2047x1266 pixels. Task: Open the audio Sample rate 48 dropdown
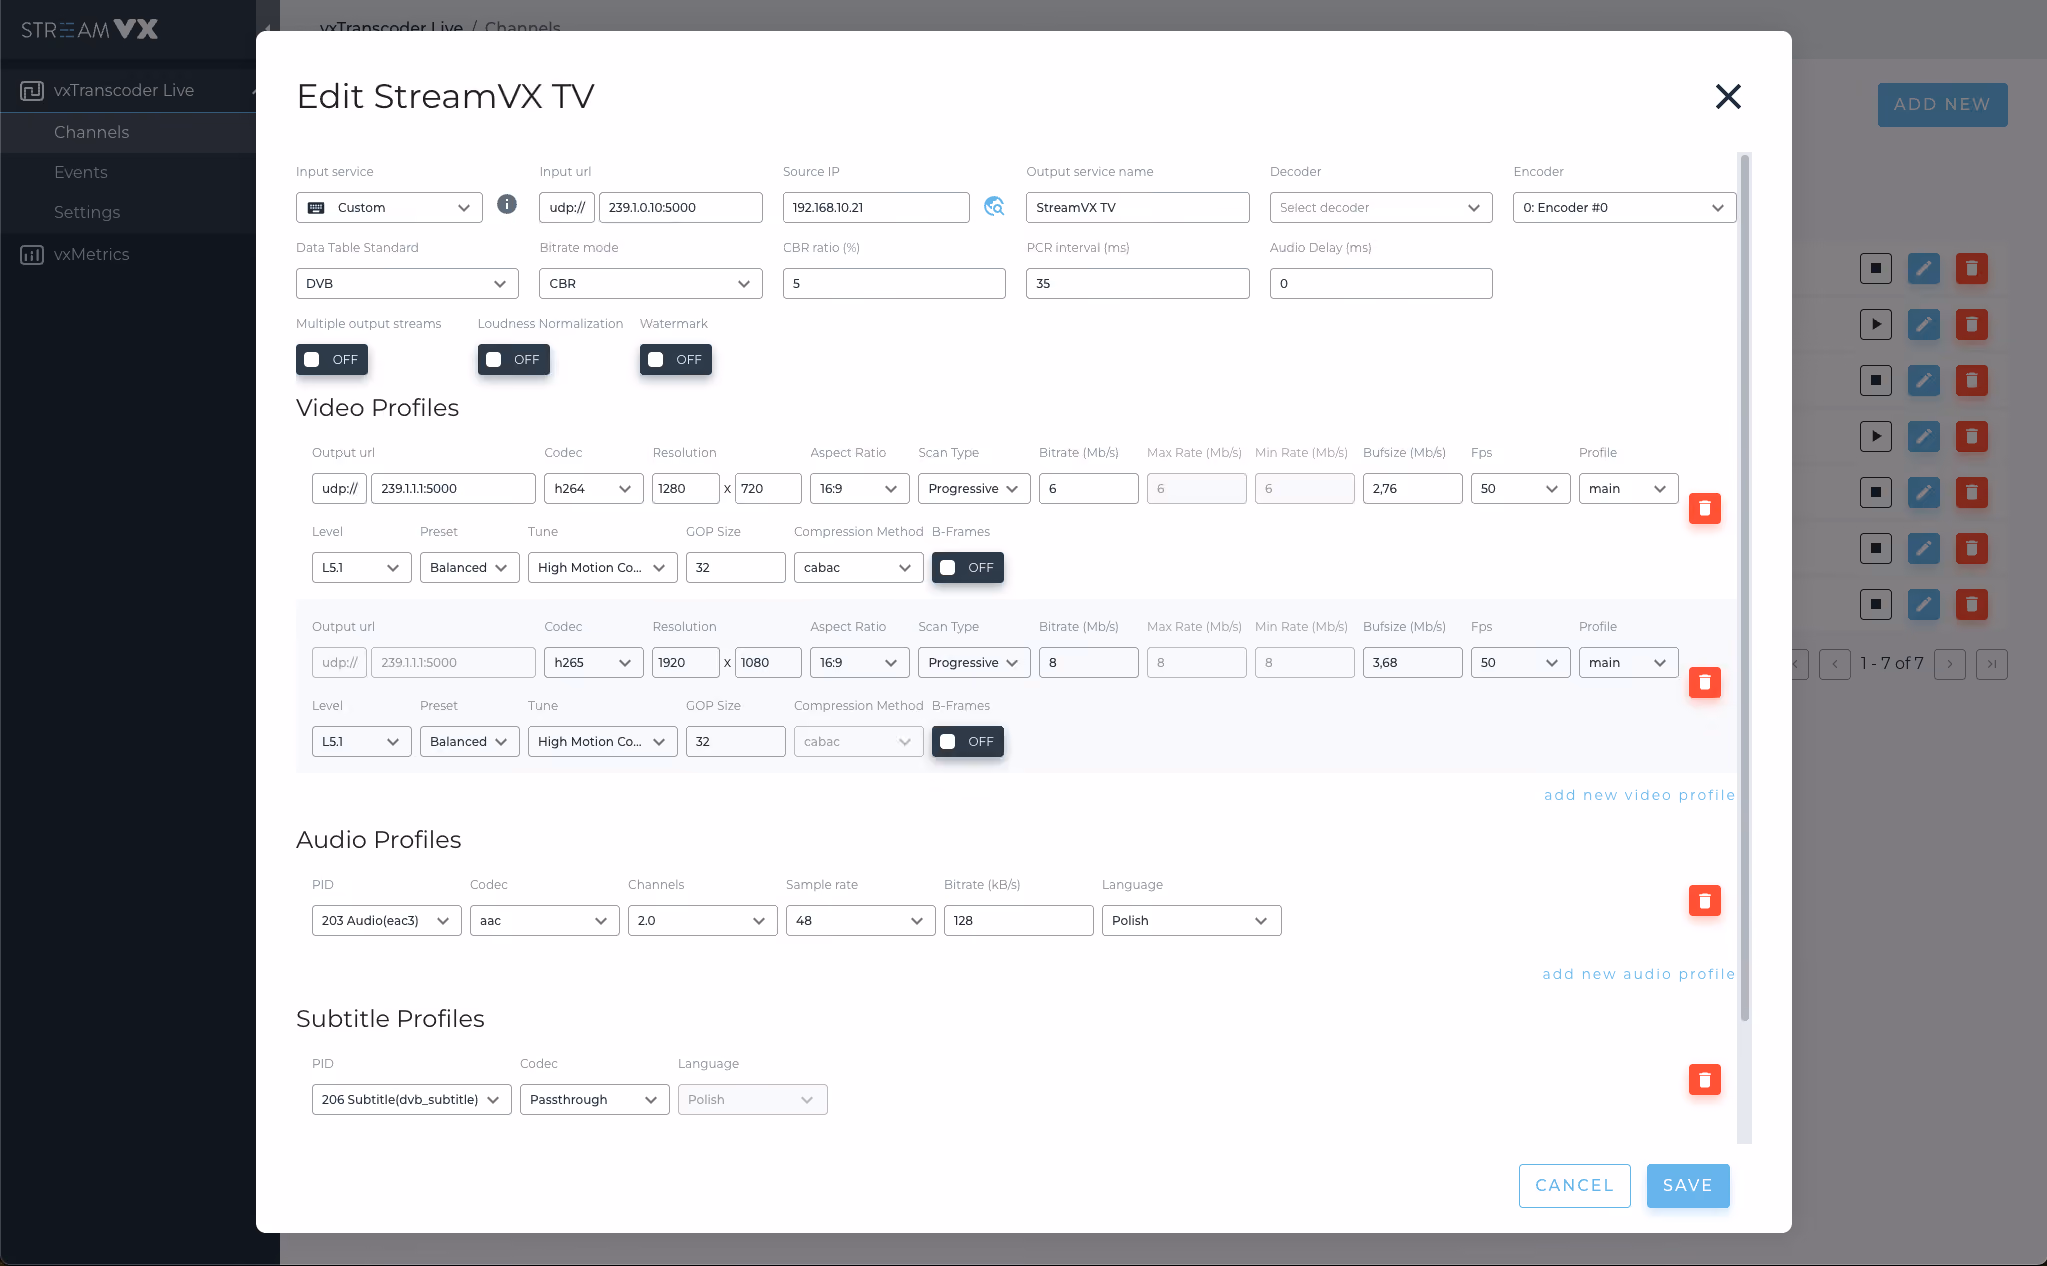pos(861,920)
